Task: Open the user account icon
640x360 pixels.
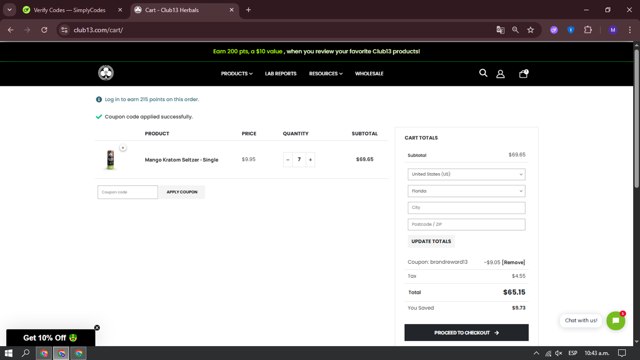Action: click(500, 74)
